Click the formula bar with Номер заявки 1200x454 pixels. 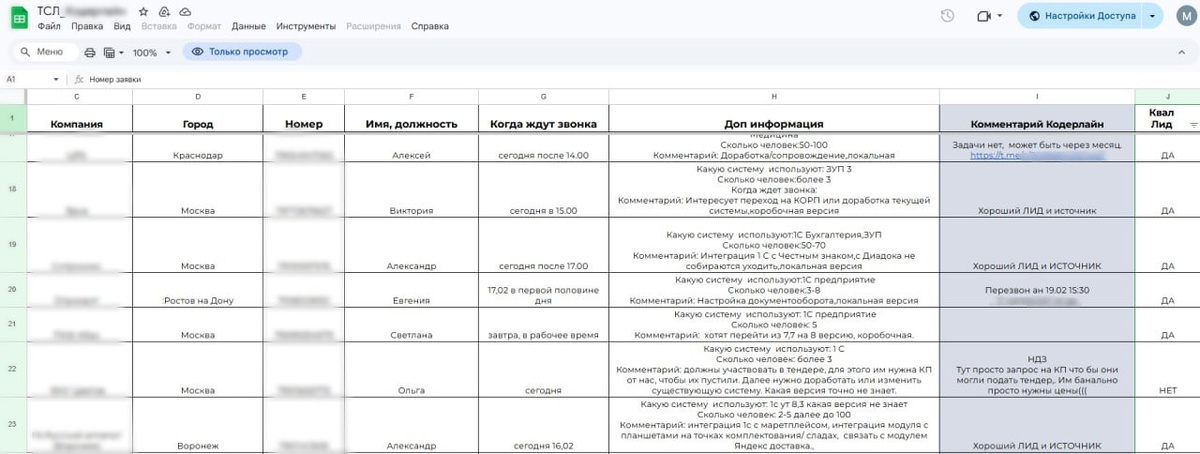640,78
